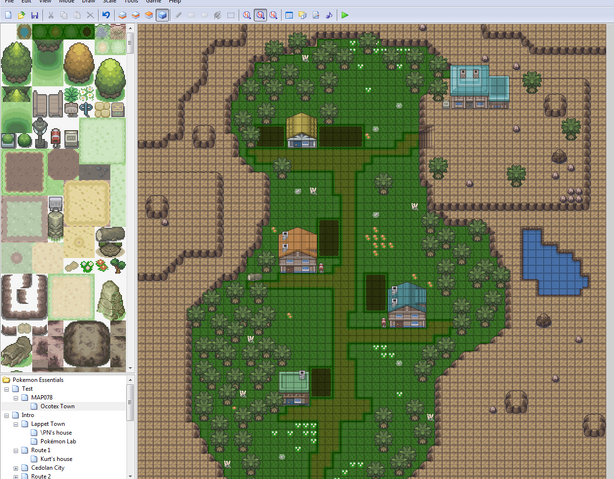
Task: Click the map tree scroll down arrow
Action: (x=130, y=476)
